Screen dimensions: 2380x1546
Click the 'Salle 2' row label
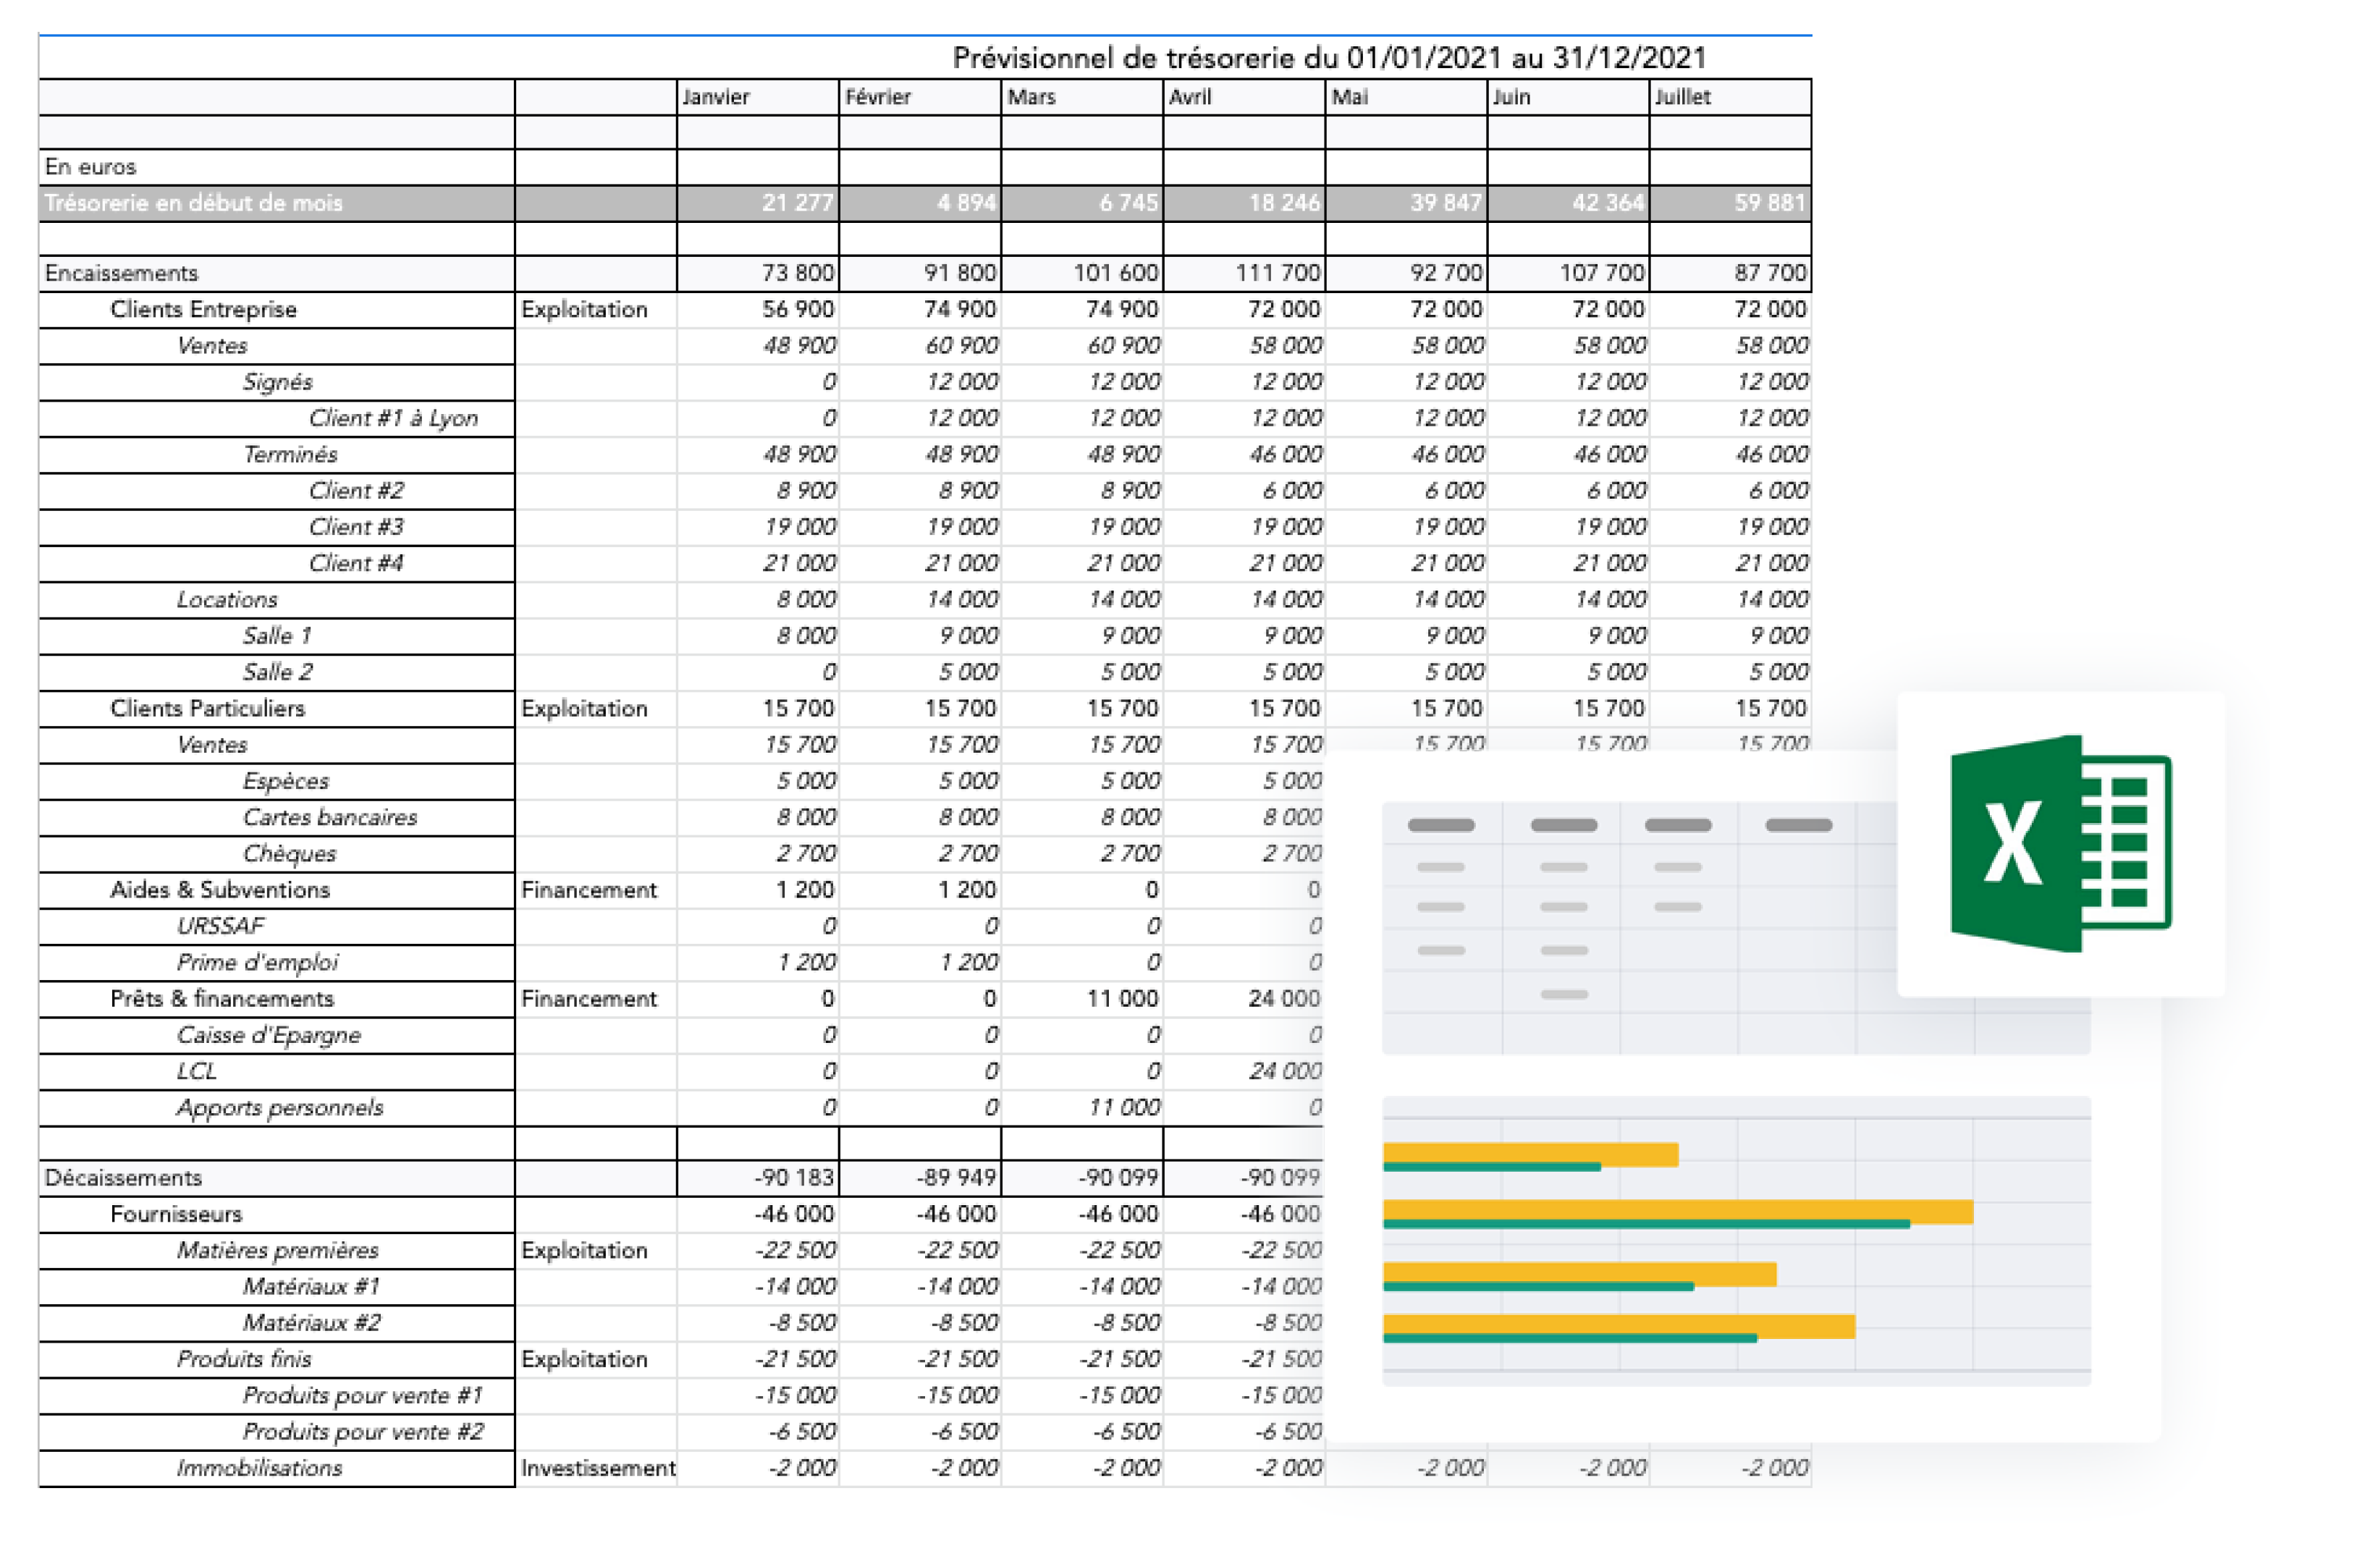pyautogui.click(x=277, y=672)
